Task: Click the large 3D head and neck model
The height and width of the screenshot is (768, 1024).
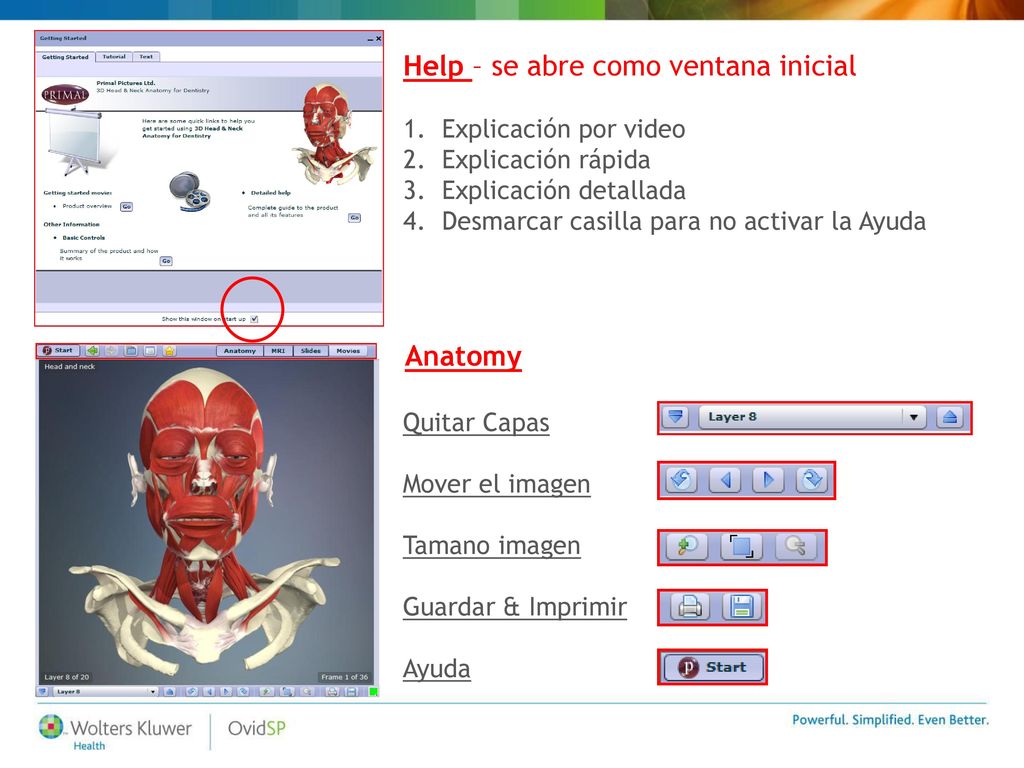Action: pos(206,522)
